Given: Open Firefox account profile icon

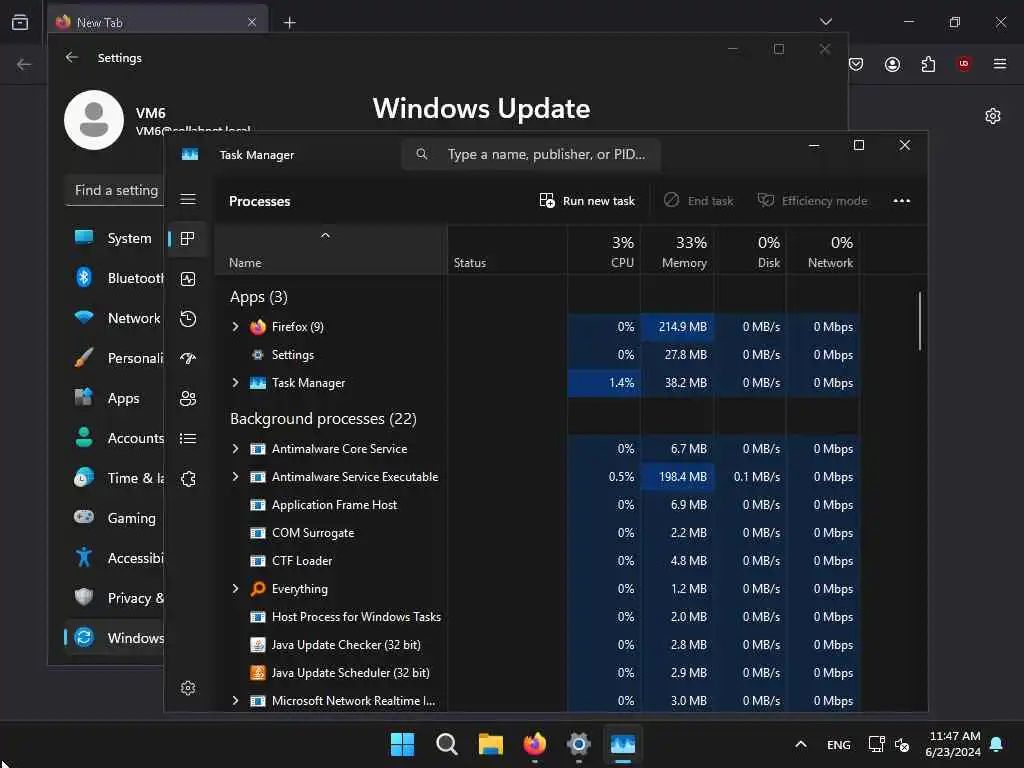Looking at the screenshot, I should (892, 64).
